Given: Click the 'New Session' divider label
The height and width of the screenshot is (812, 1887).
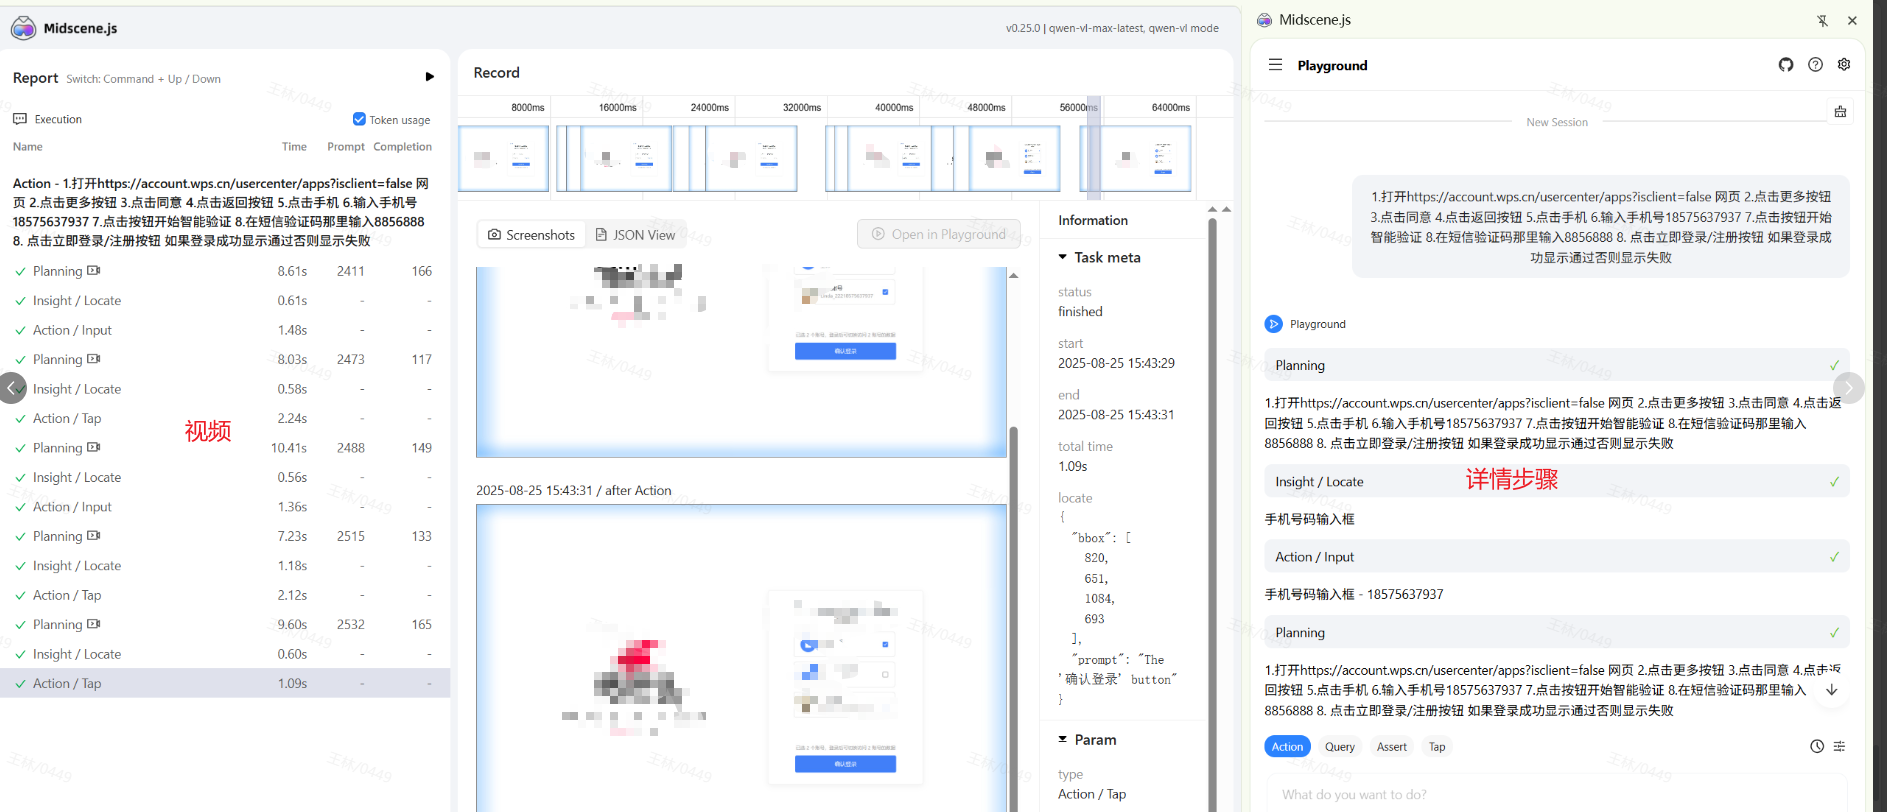Looking at the screenshot, I should click(x=1556, y=122).
